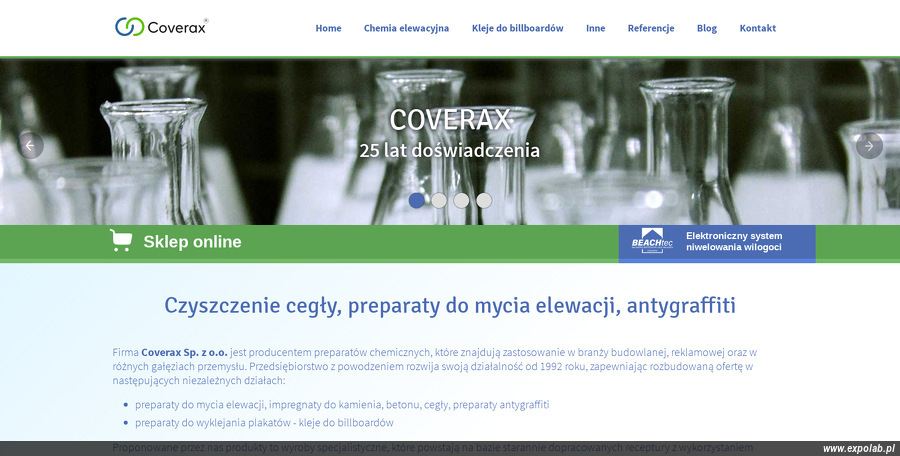Click the bold 'Coverax Sp. z o.o.' text
Viewport: 900px width, 456px height.
(x=184, y=352)
